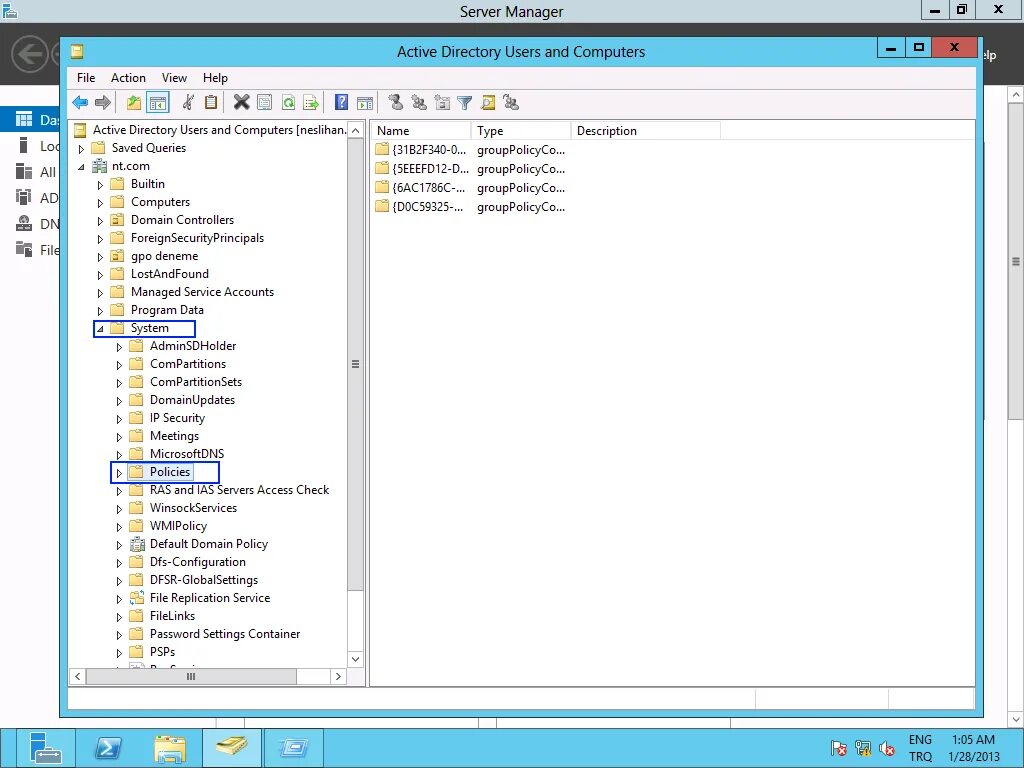Click the speaker volume tray icon
The height and width of the screenshot is (768, 1024).
click(886, 748)
